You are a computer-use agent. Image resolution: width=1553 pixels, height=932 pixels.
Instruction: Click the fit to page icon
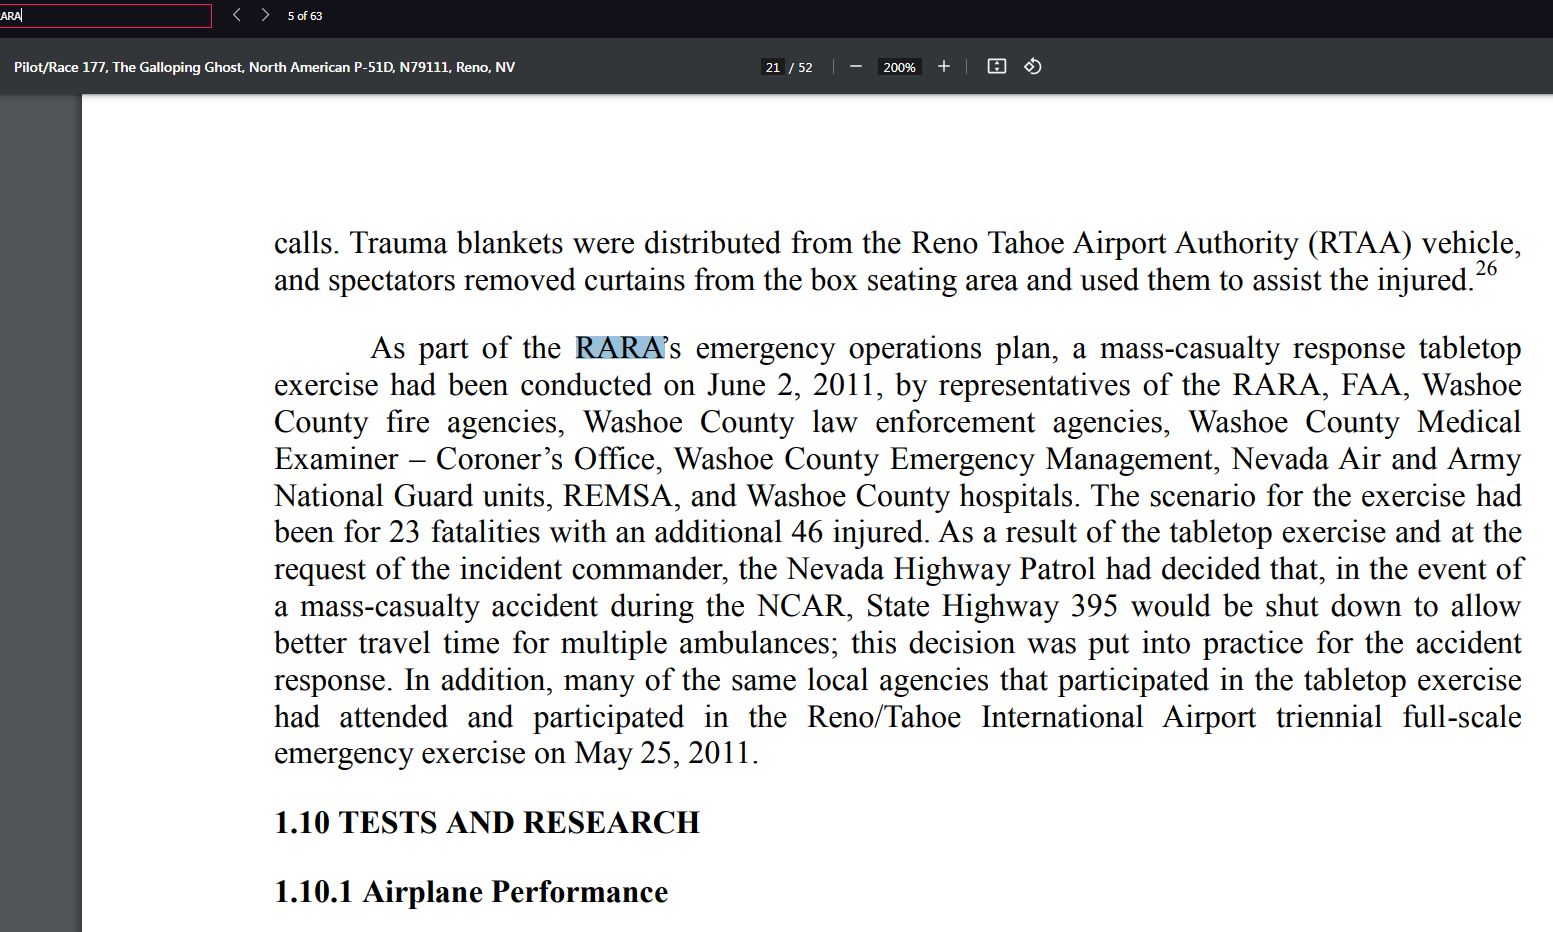pos(997,67)
